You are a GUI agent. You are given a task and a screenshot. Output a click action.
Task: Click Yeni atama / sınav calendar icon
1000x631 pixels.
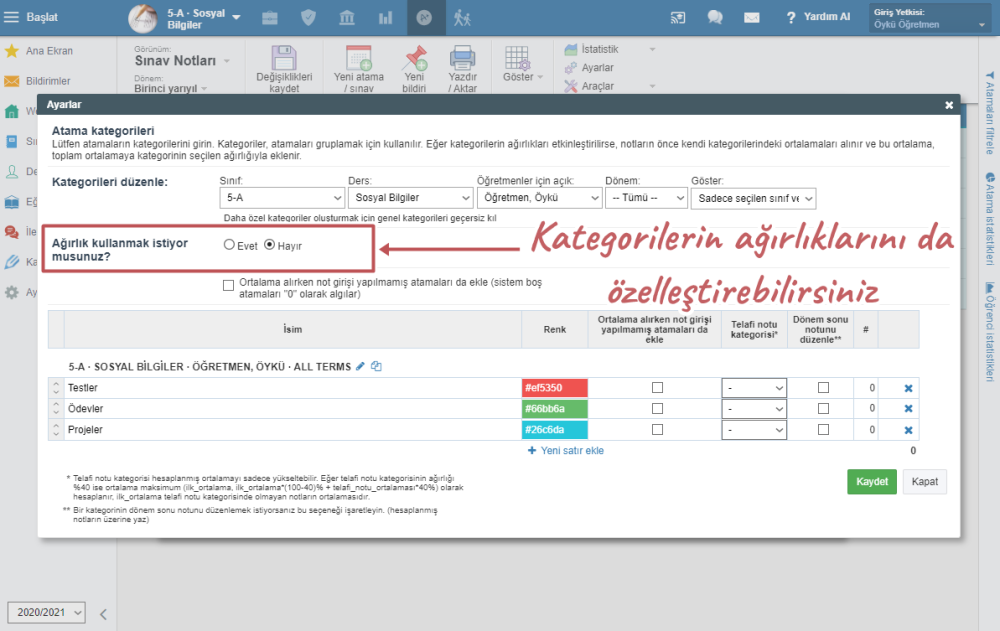[359, 58]
